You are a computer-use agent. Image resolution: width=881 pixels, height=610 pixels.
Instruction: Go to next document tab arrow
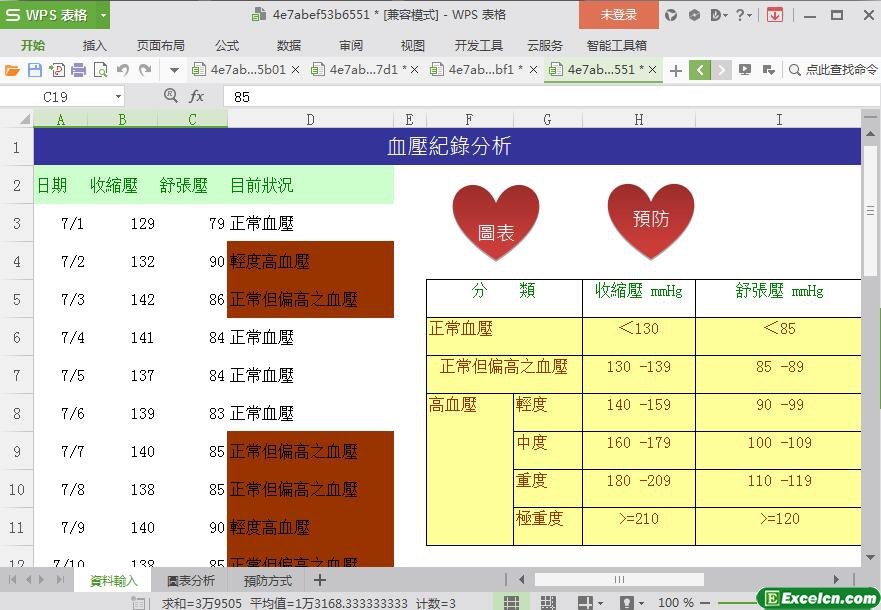pyautogui.click(x=721, y=70)
